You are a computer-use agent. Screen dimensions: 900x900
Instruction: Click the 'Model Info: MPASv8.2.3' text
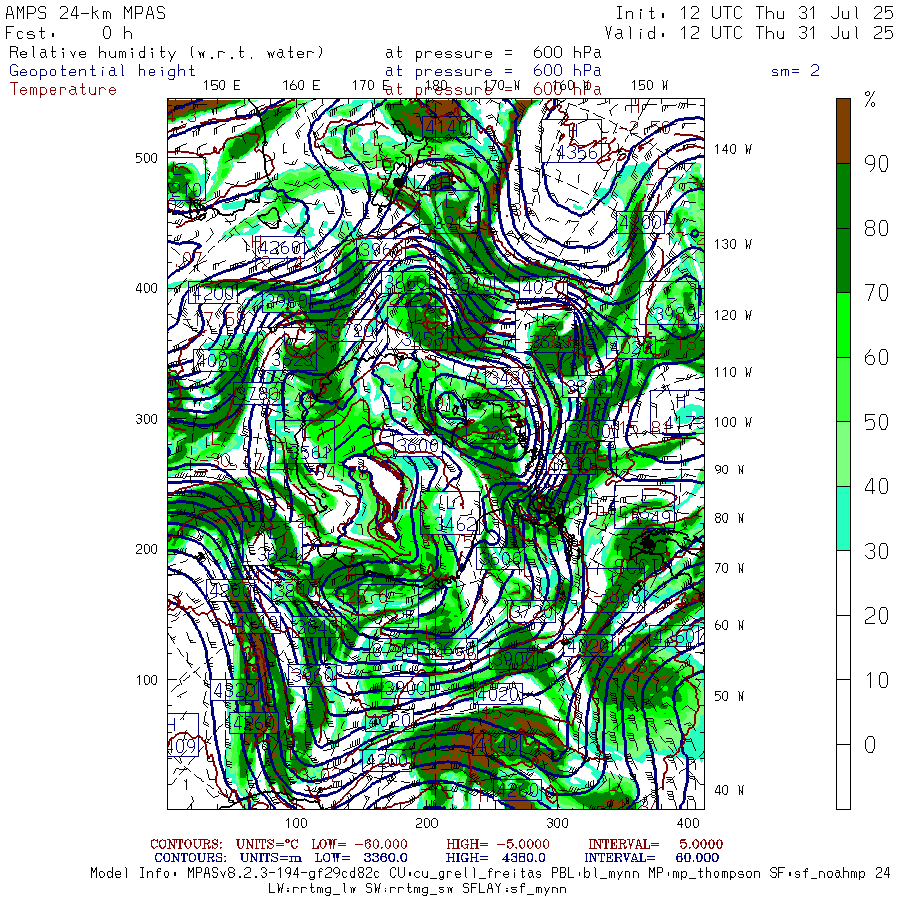pyautogui.click(x=234, y=874)
